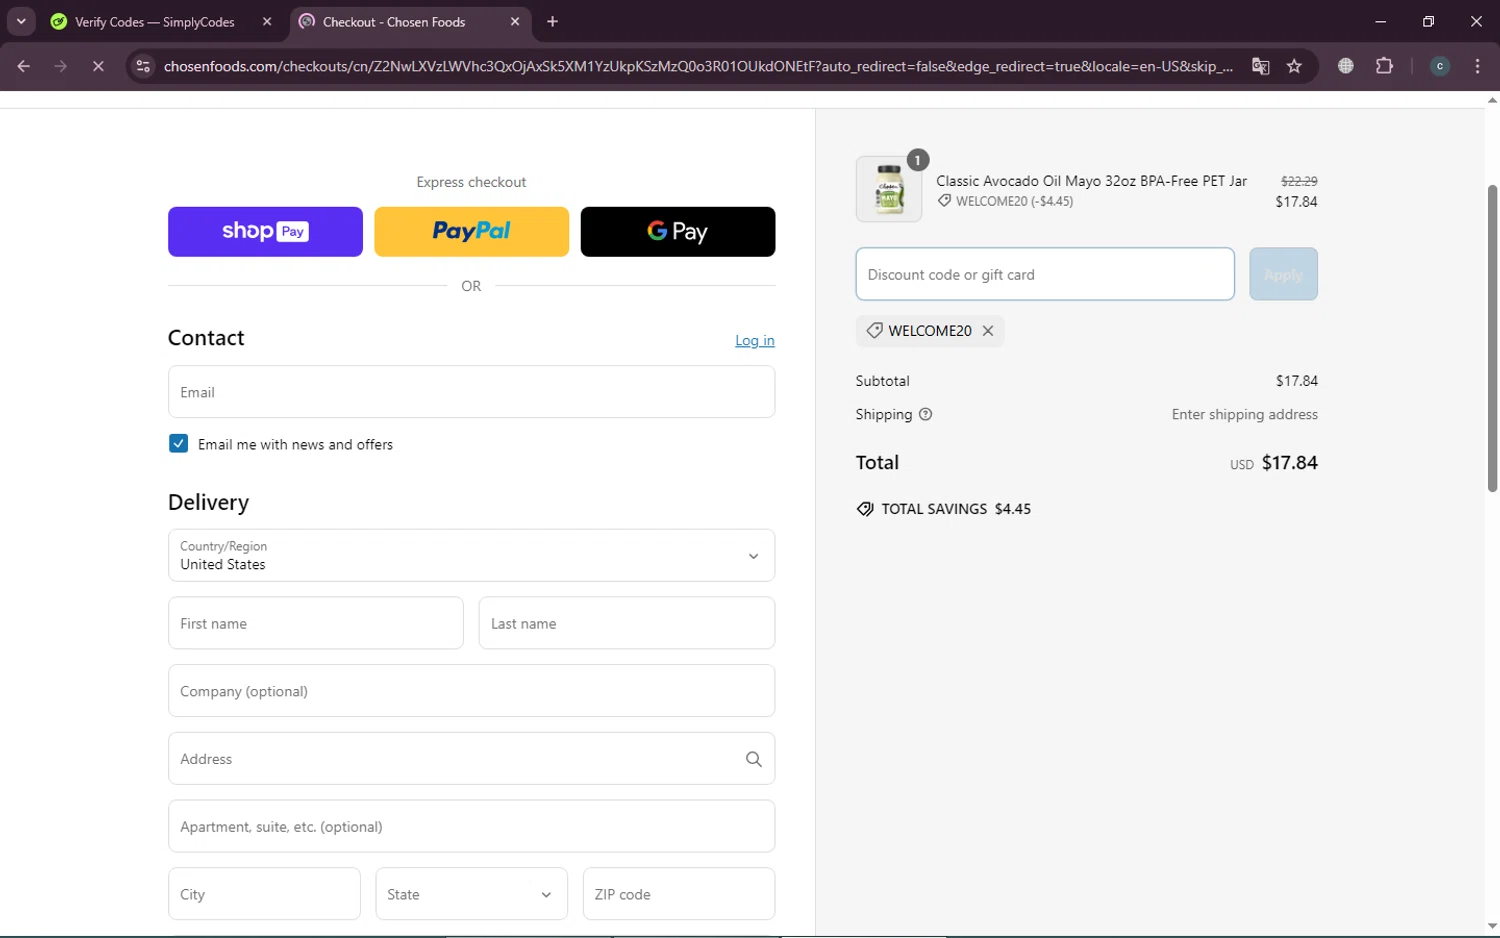Screen dimensions: 1500x938
Task: View site information icon in address bar
Action: click(x=143, y=66)
